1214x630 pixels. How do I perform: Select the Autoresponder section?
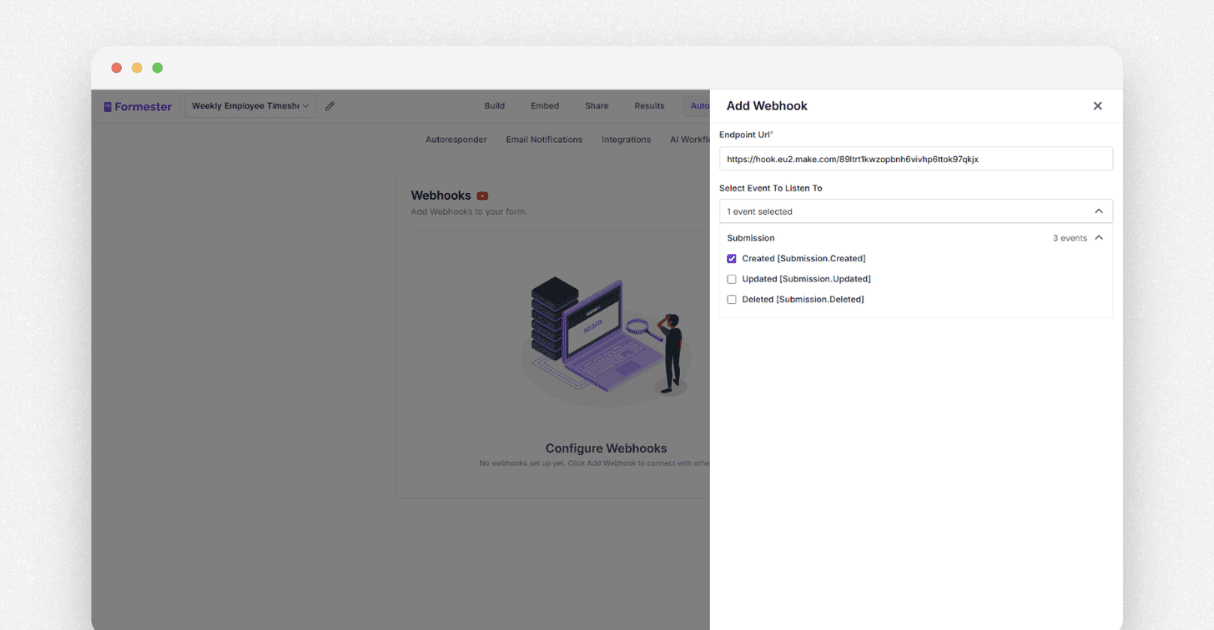(456, 139)
